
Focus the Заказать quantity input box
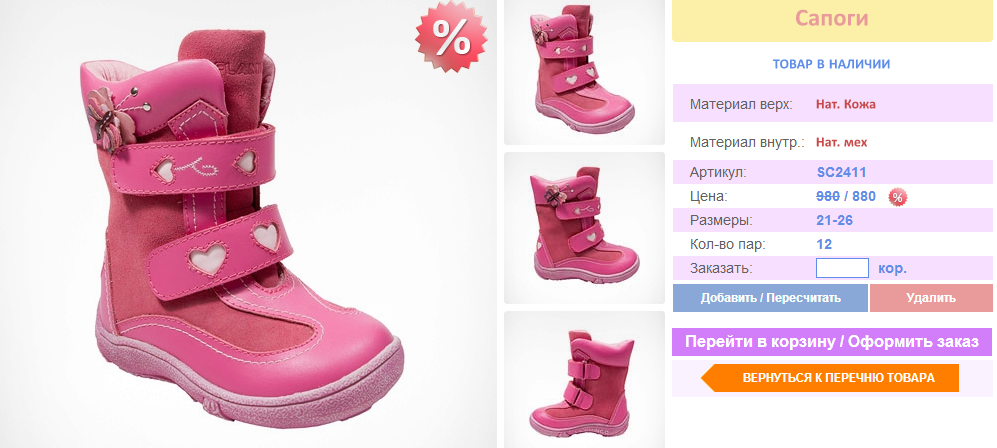click(842, 268)
